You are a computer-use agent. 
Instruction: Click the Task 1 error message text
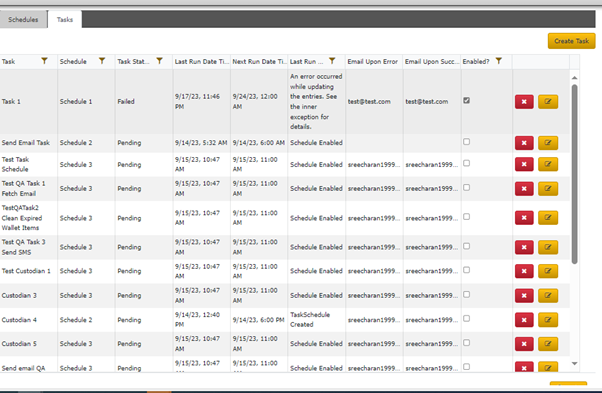point(316,101)
